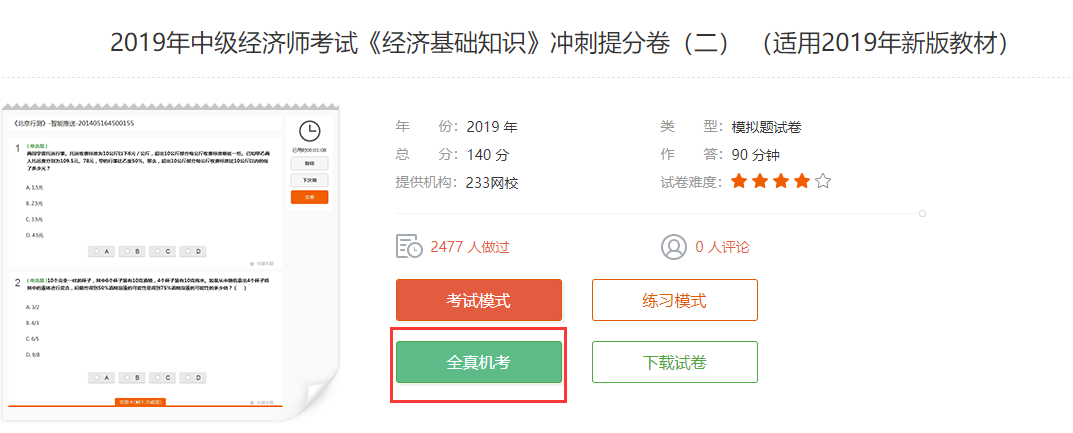Click the user comment avatar icon
The width and height of the screenshot is (1073, 433).
tap(673, 247)
